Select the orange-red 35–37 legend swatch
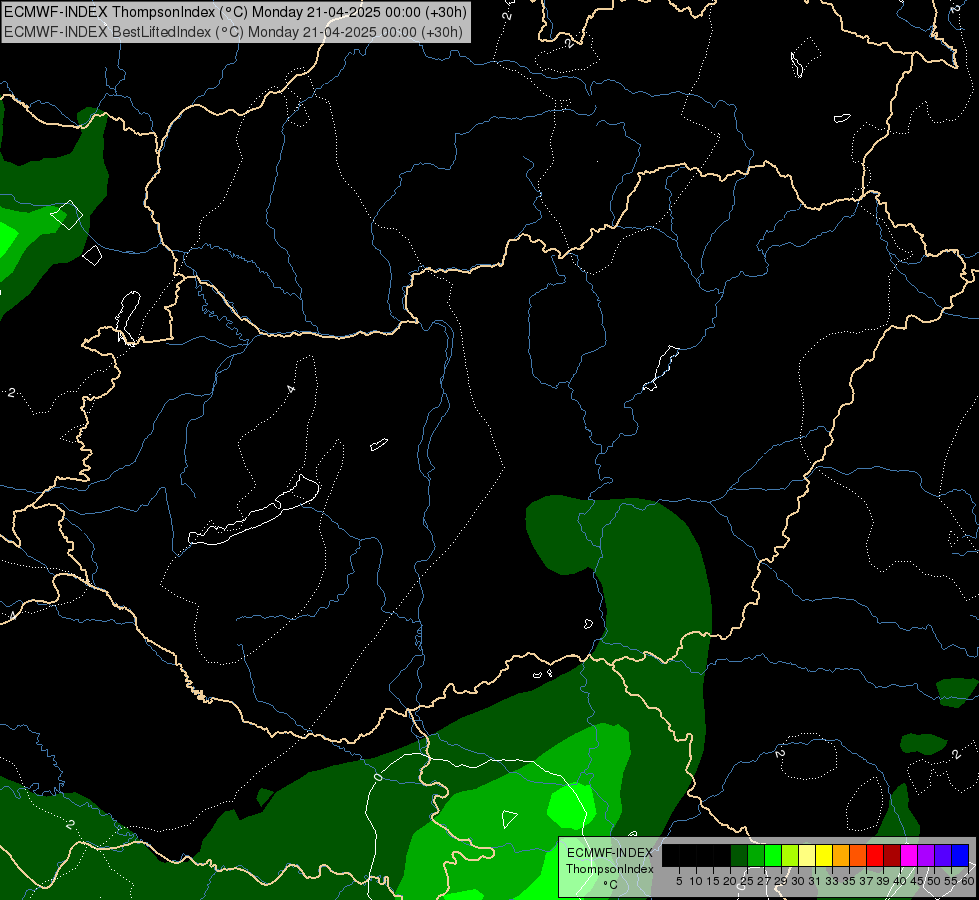This screenshot has width=979, height=900. click(x=858, y=855)
